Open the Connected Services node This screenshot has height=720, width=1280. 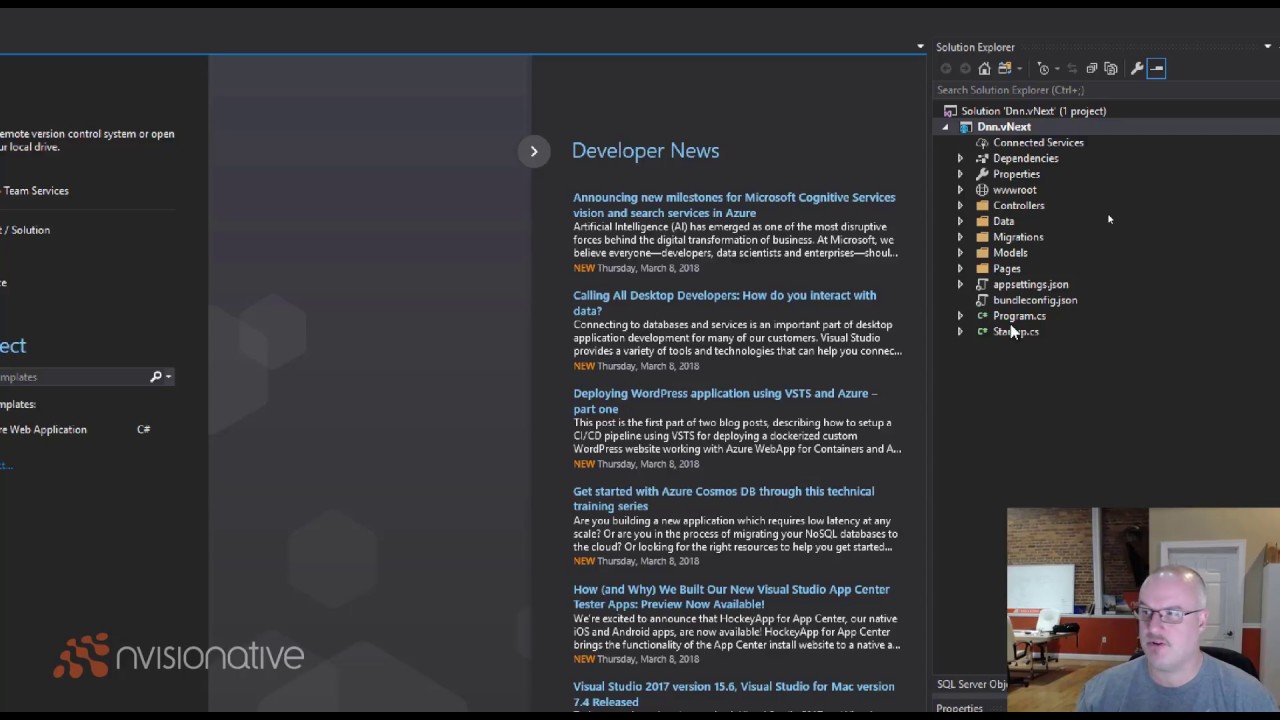(x=1037, y=143)
